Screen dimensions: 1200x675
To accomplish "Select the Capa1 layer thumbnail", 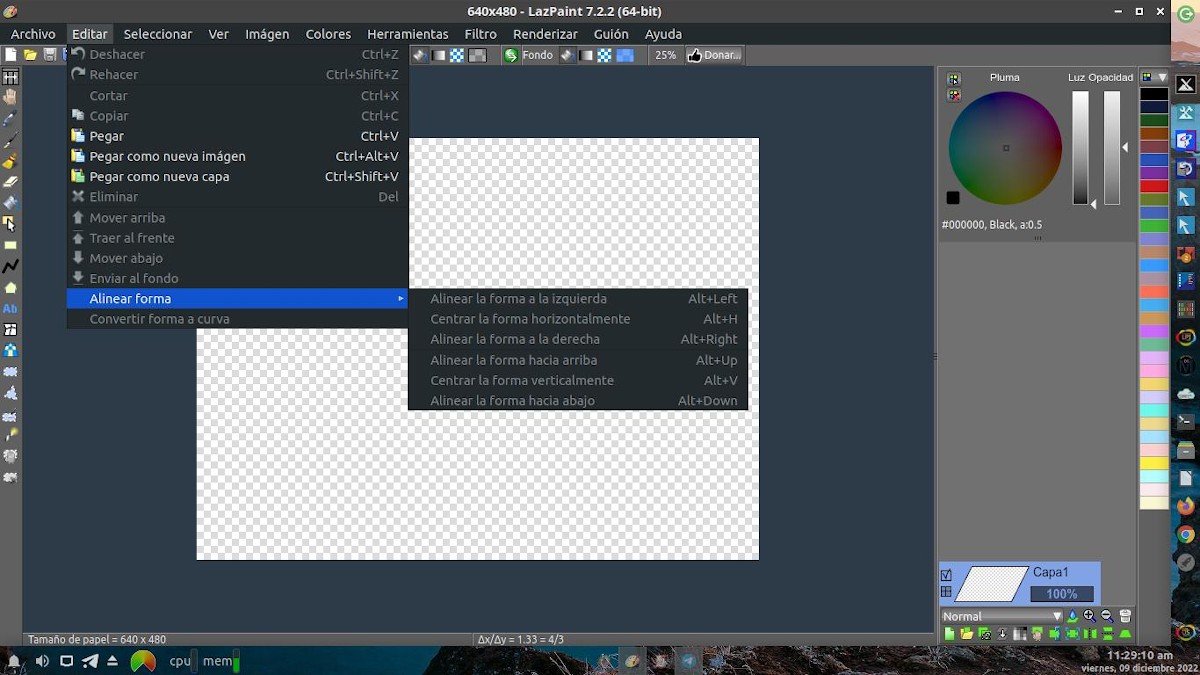I will point(993,583).
